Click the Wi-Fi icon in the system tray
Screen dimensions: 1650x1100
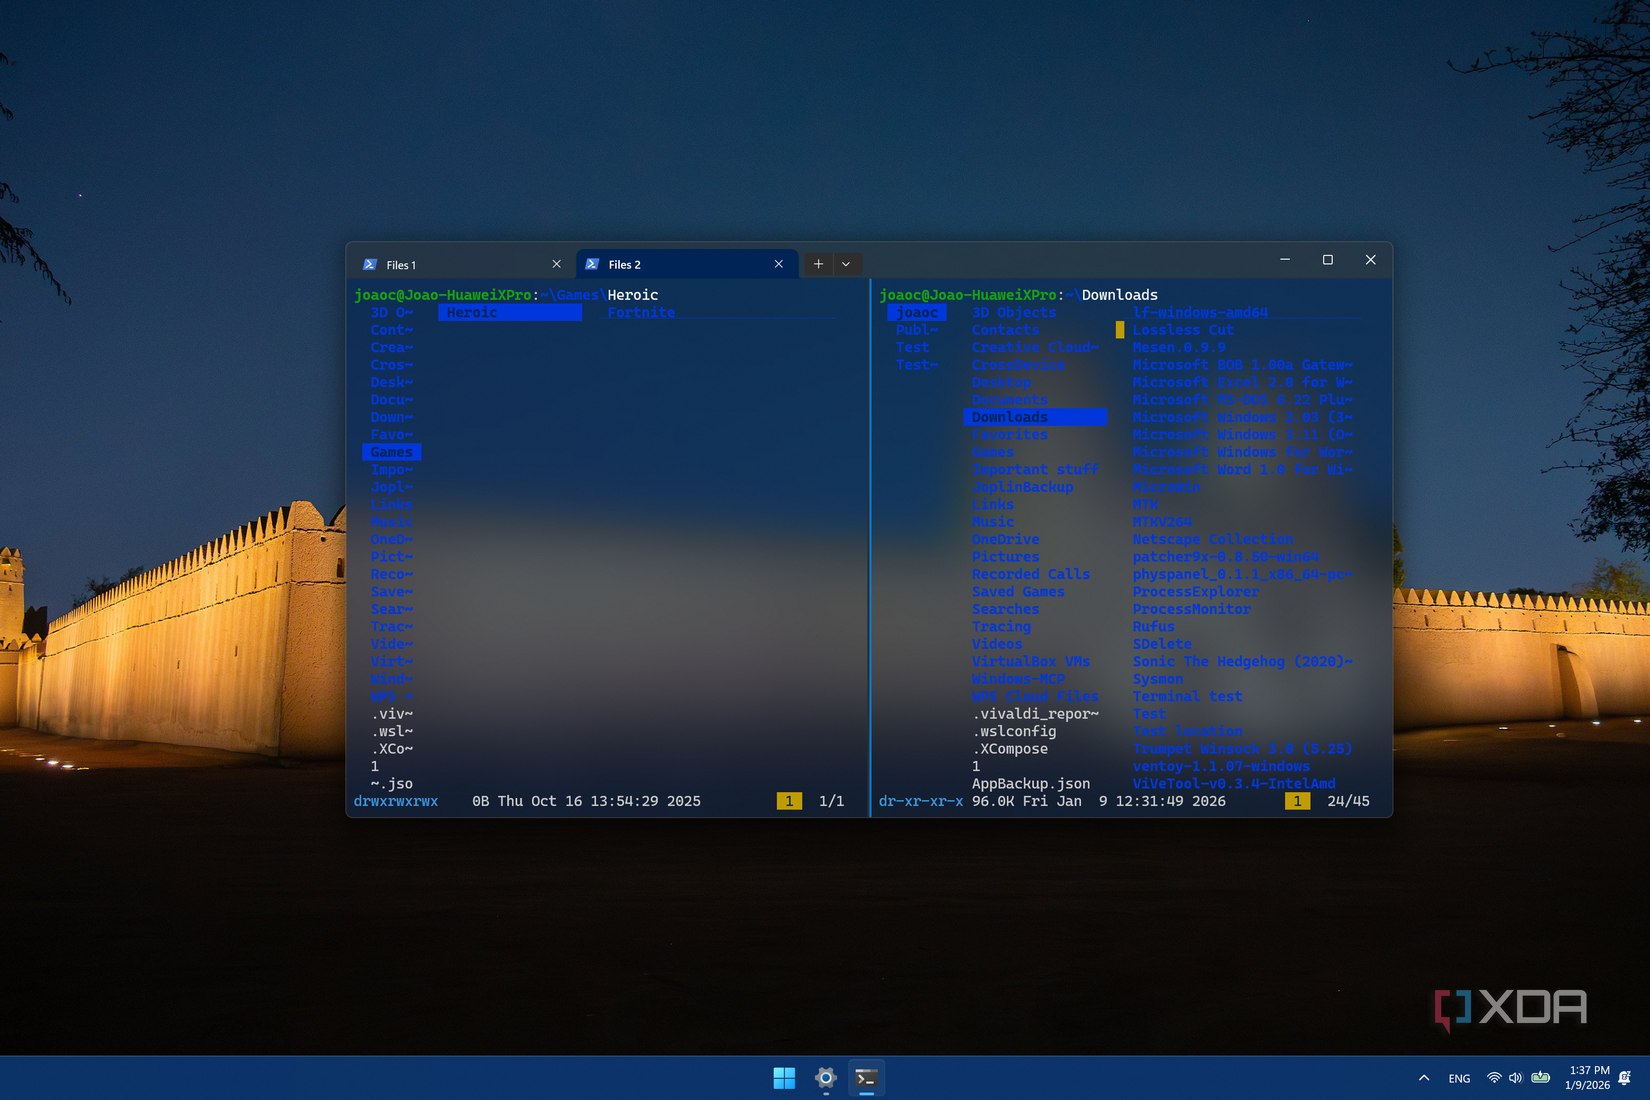pos(1493,1078)
